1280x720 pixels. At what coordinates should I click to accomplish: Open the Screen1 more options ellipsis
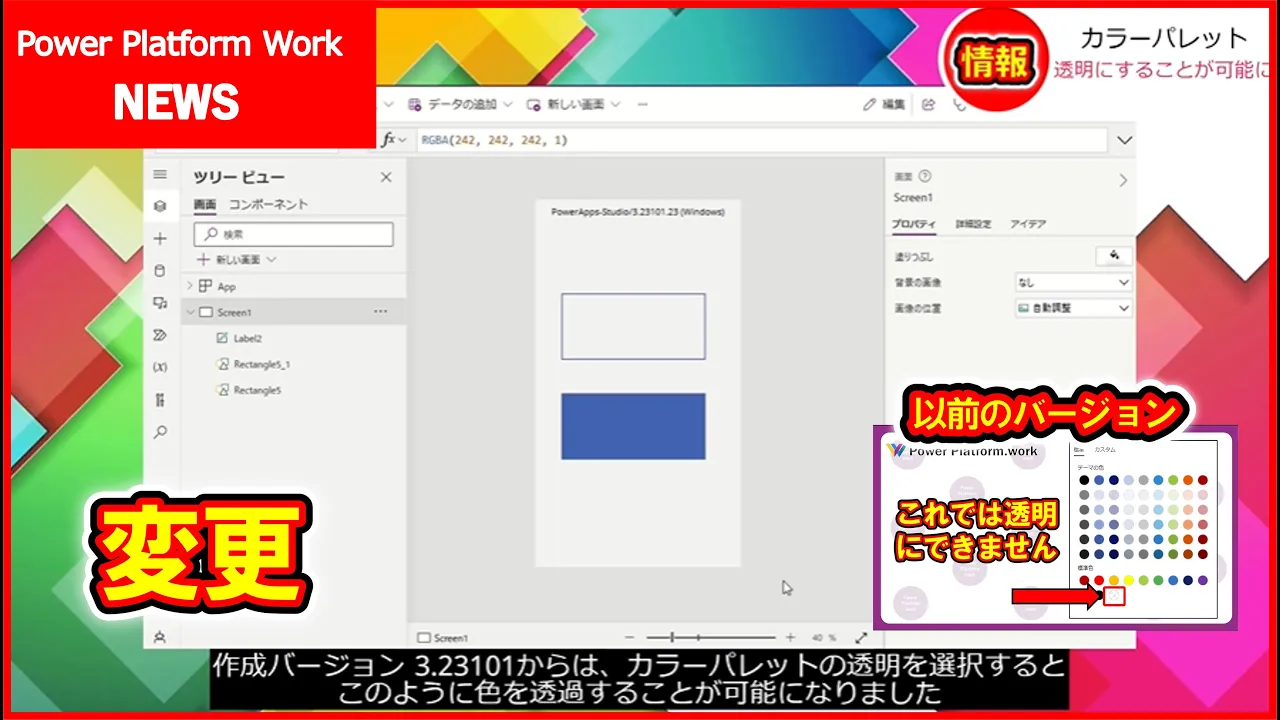380,312
